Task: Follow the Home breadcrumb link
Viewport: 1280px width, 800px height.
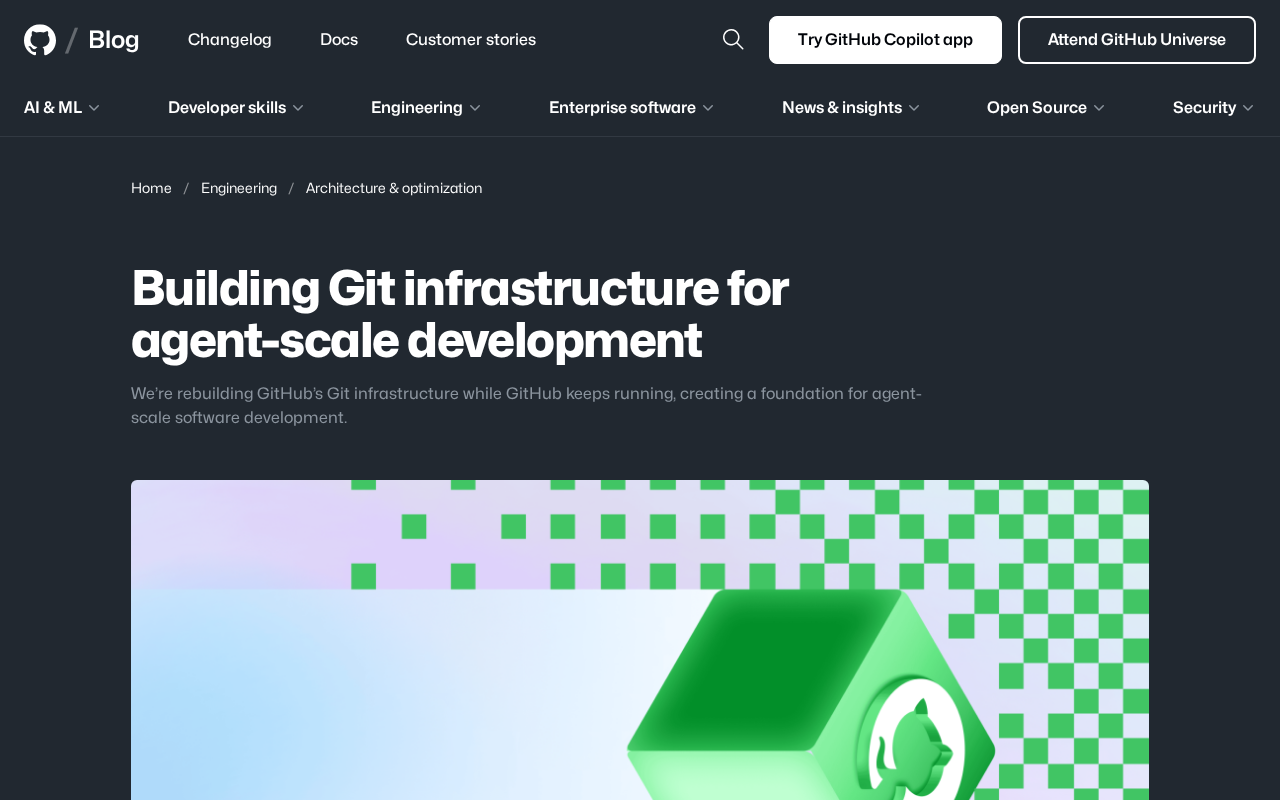Action: point(151,188)
